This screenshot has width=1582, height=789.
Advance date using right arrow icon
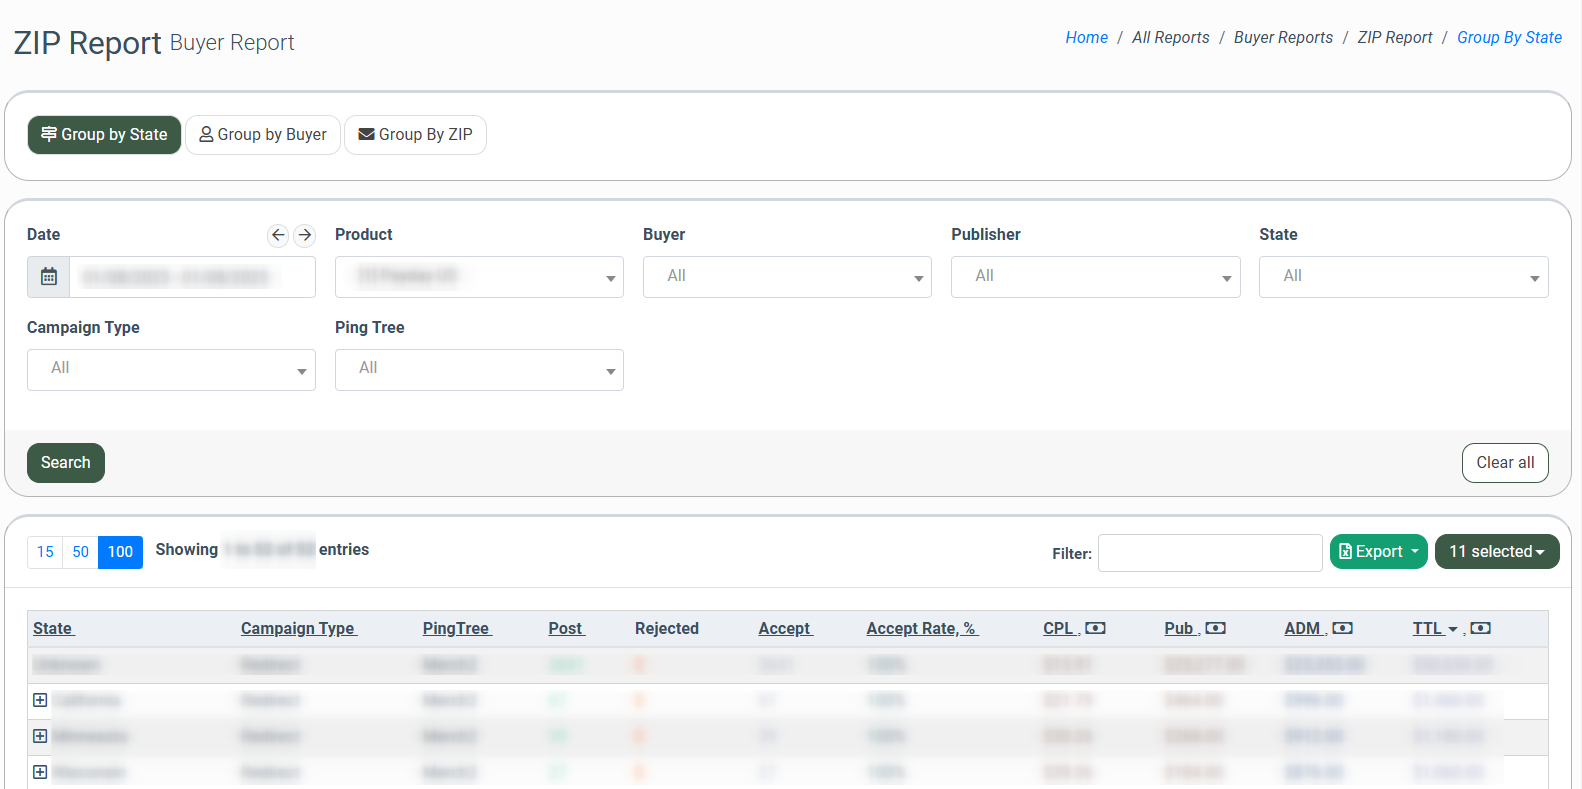(x=305, y=235)
